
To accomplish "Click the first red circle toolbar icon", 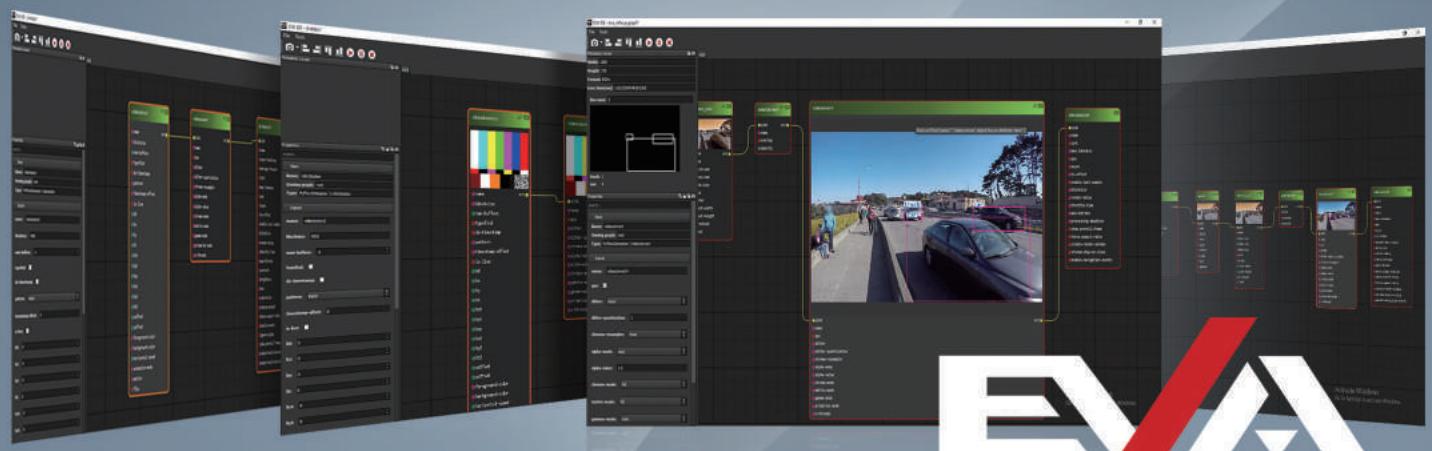I will point(649,43).
